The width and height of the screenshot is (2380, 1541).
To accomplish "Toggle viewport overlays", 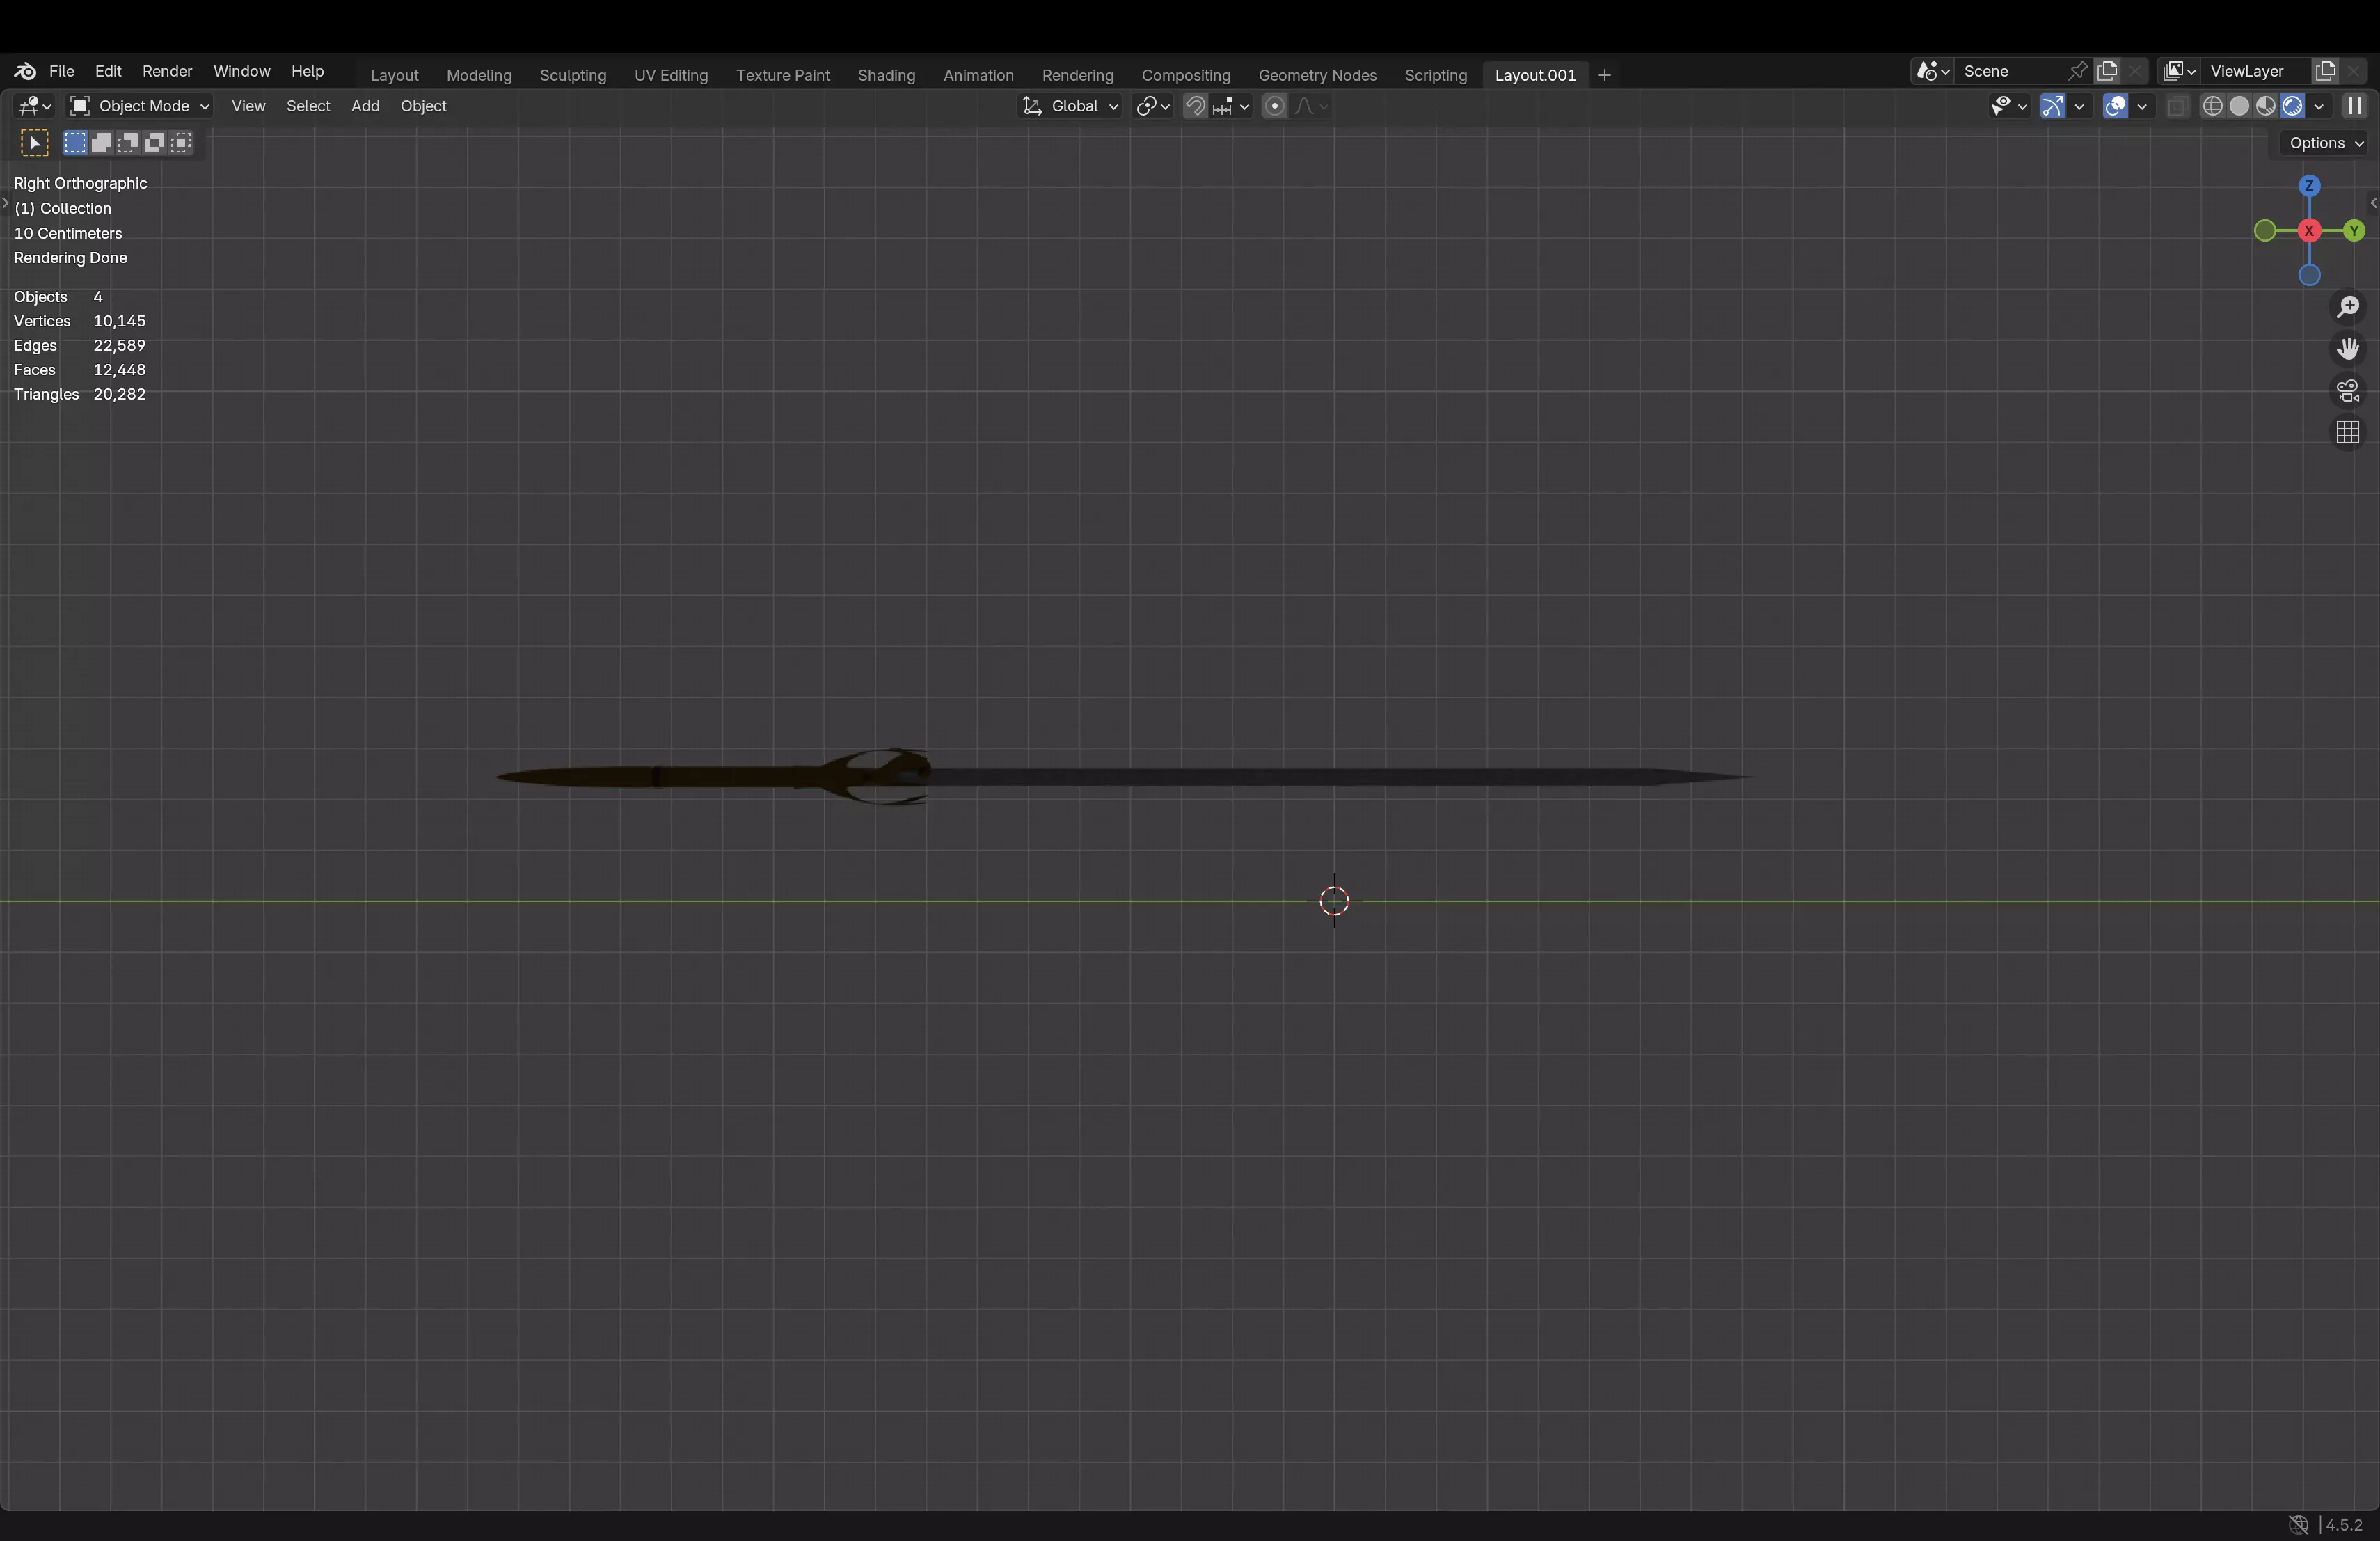I will [x=2115, y=106].
